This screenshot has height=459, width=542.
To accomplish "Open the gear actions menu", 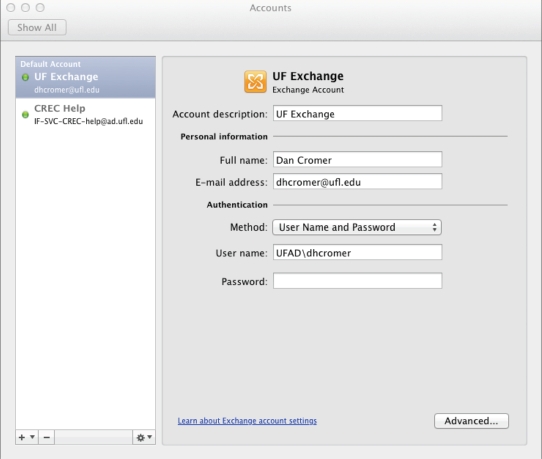I will click(144, 438).
